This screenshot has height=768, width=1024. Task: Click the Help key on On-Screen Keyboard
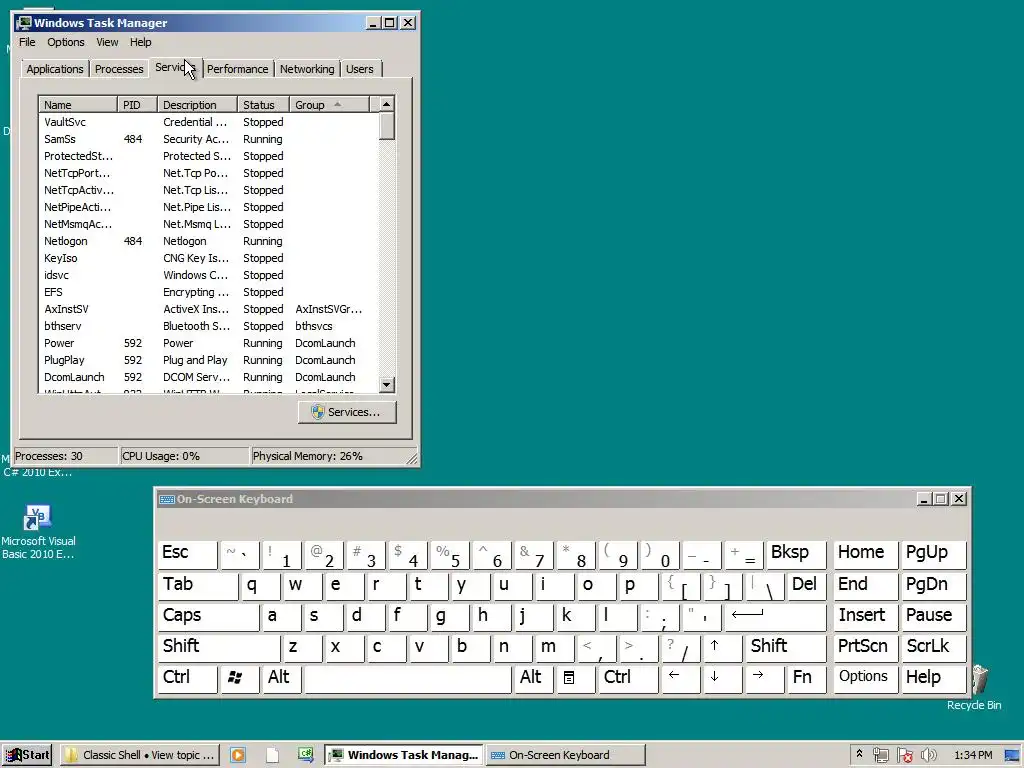[x=933, y=679]
